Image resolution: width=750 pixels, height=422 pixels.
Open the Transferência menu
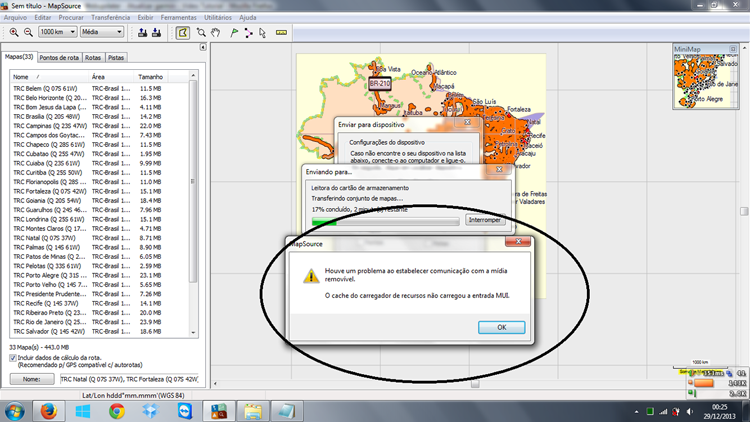110,17
